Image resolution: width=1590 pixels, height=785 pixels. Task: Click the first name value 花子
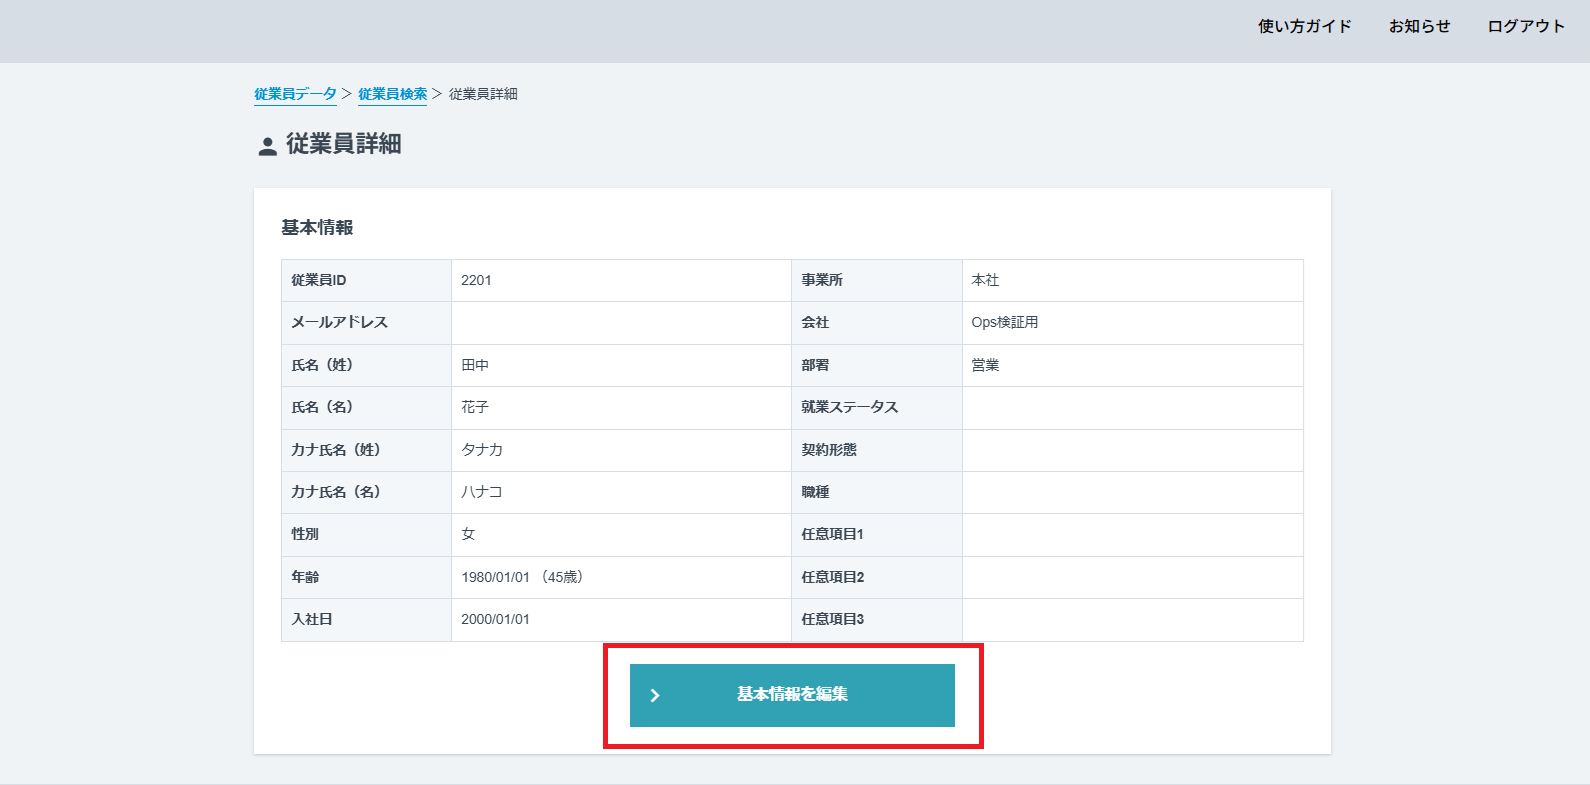tap(475, 408)
